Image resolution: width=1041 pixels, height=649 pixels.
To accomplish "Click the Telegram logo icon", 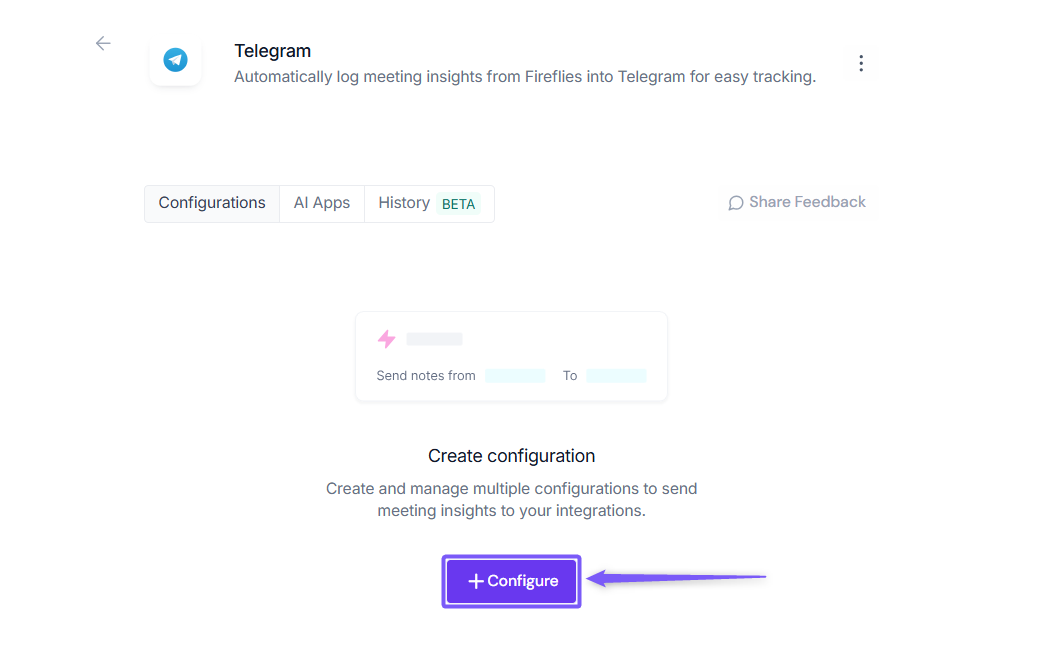I will (x=176, y=60).
